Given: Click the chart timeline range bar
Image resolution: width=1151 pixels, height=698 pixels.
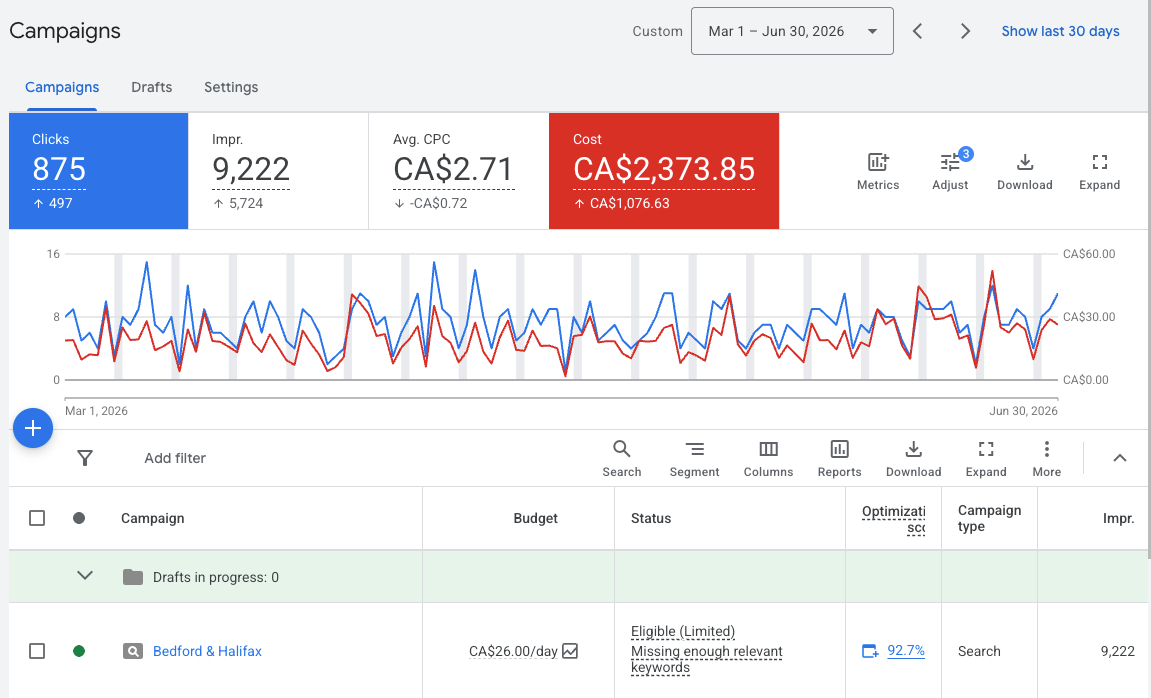Looking at the screenshot, I should (x=561, y=398).
